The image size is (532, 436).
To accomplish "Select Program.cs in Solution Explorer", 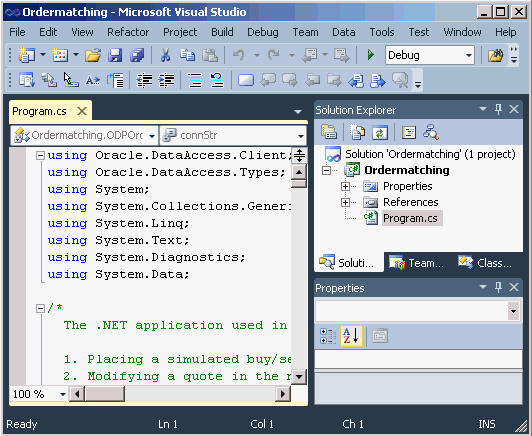I will click(410, 218).
